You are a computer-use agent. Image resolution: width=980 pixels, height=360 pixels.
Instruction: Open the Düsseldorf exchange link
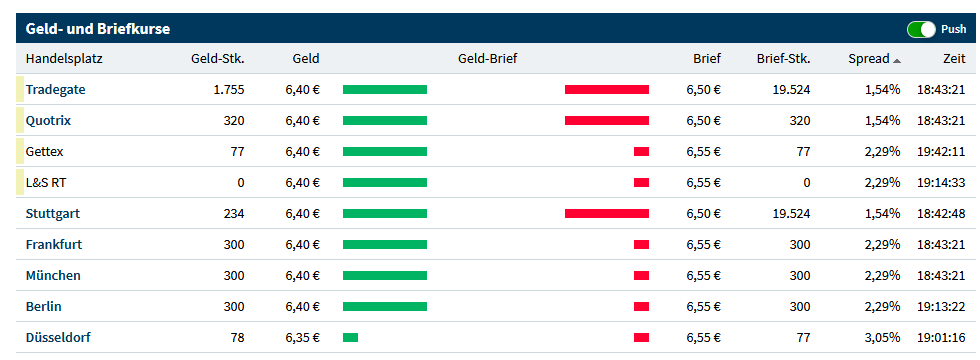(58, 338)
